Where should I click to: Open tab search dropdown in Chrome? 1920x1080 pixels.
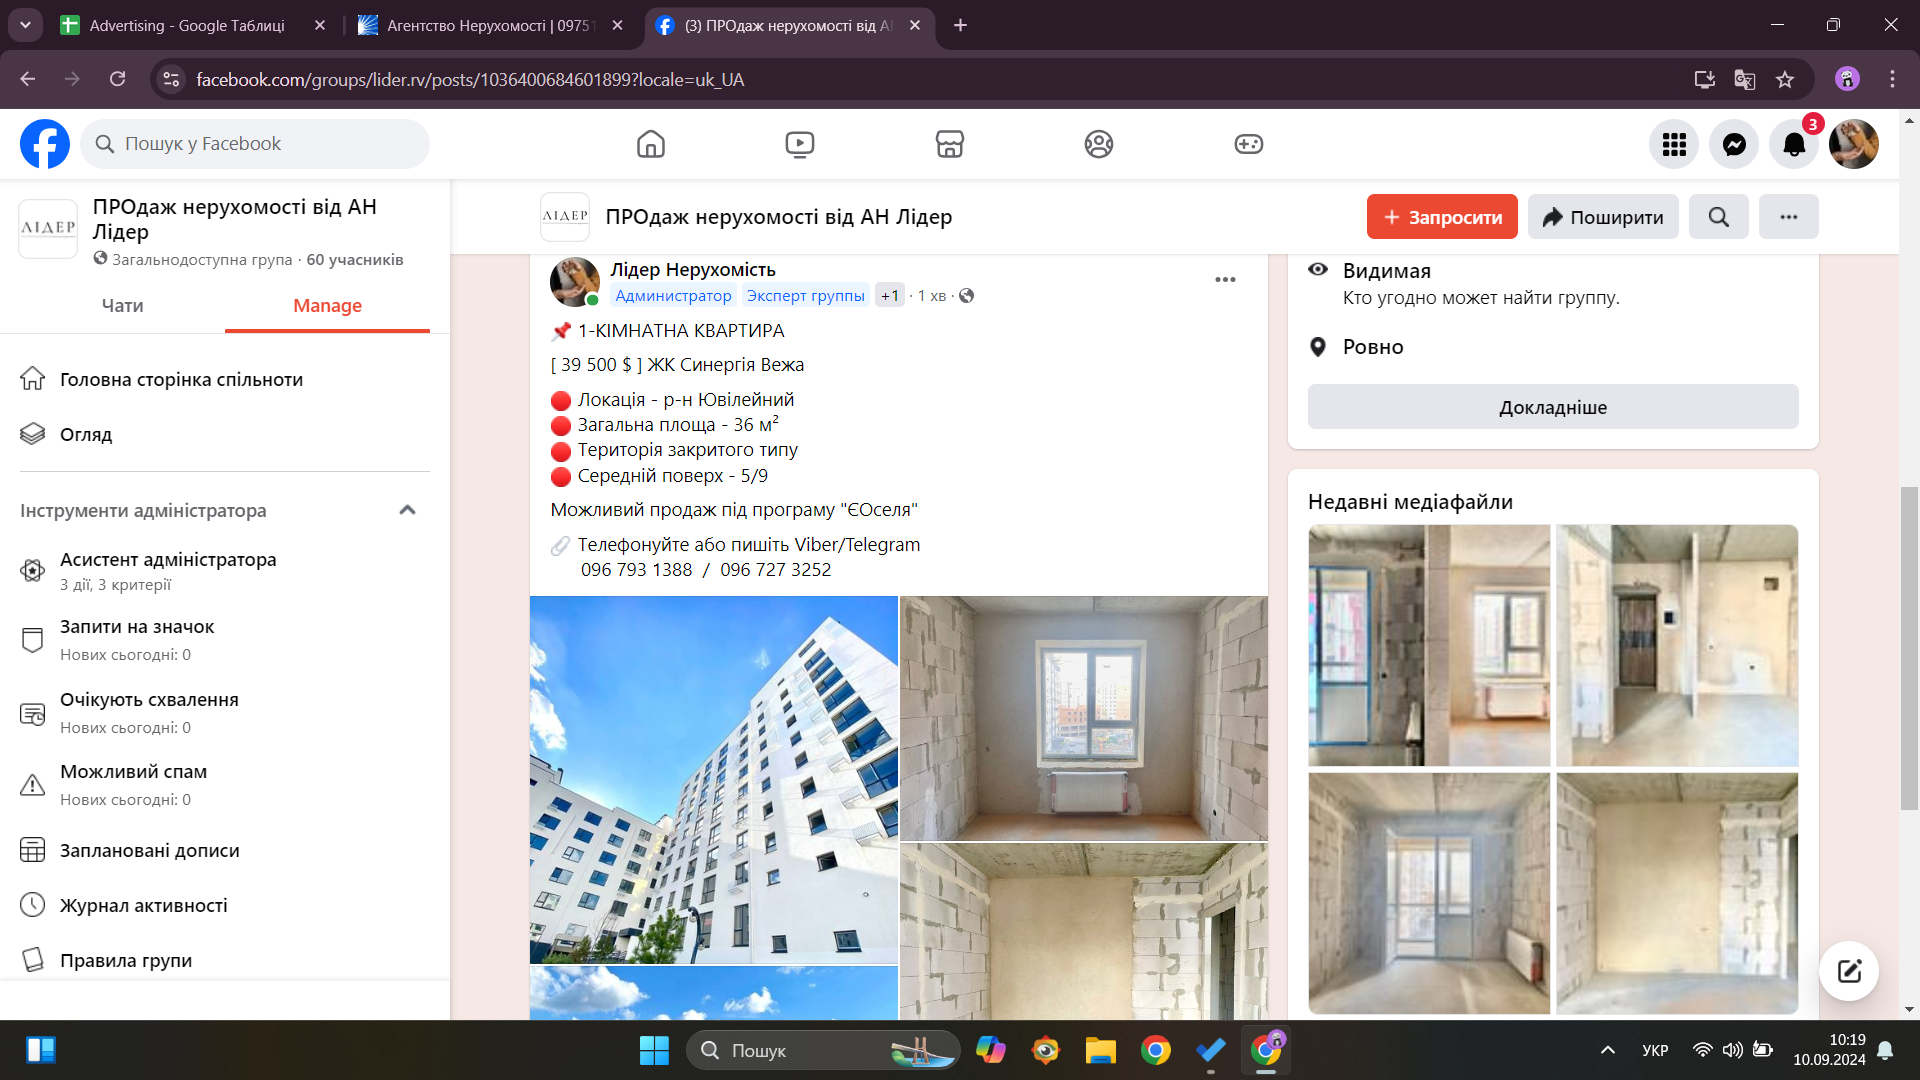click(x=25, y=25)
